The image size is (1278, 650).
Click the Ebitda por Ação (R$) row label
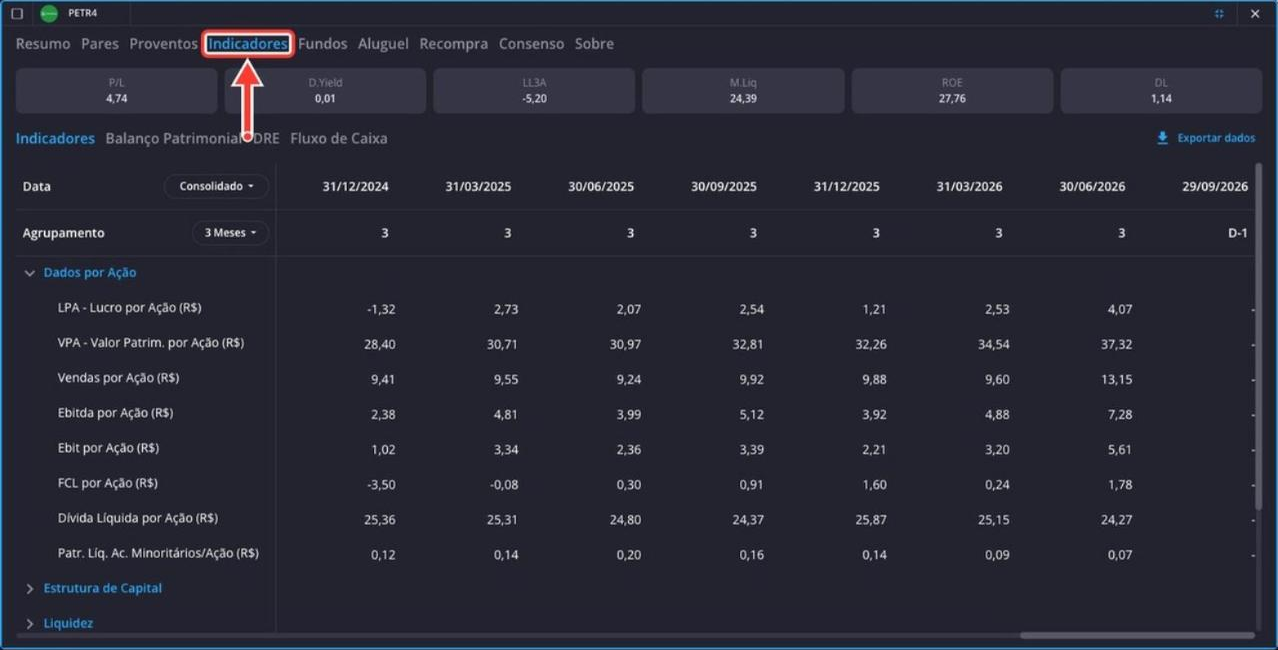(x=116, y=413)
